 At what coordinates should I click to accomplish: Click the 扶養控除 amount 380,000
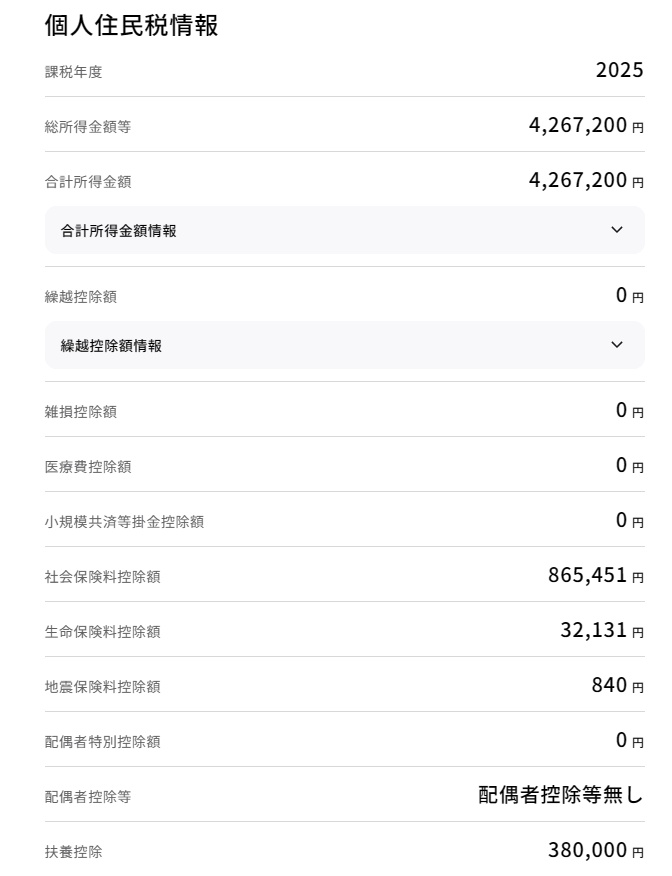[x=588, y=850]
